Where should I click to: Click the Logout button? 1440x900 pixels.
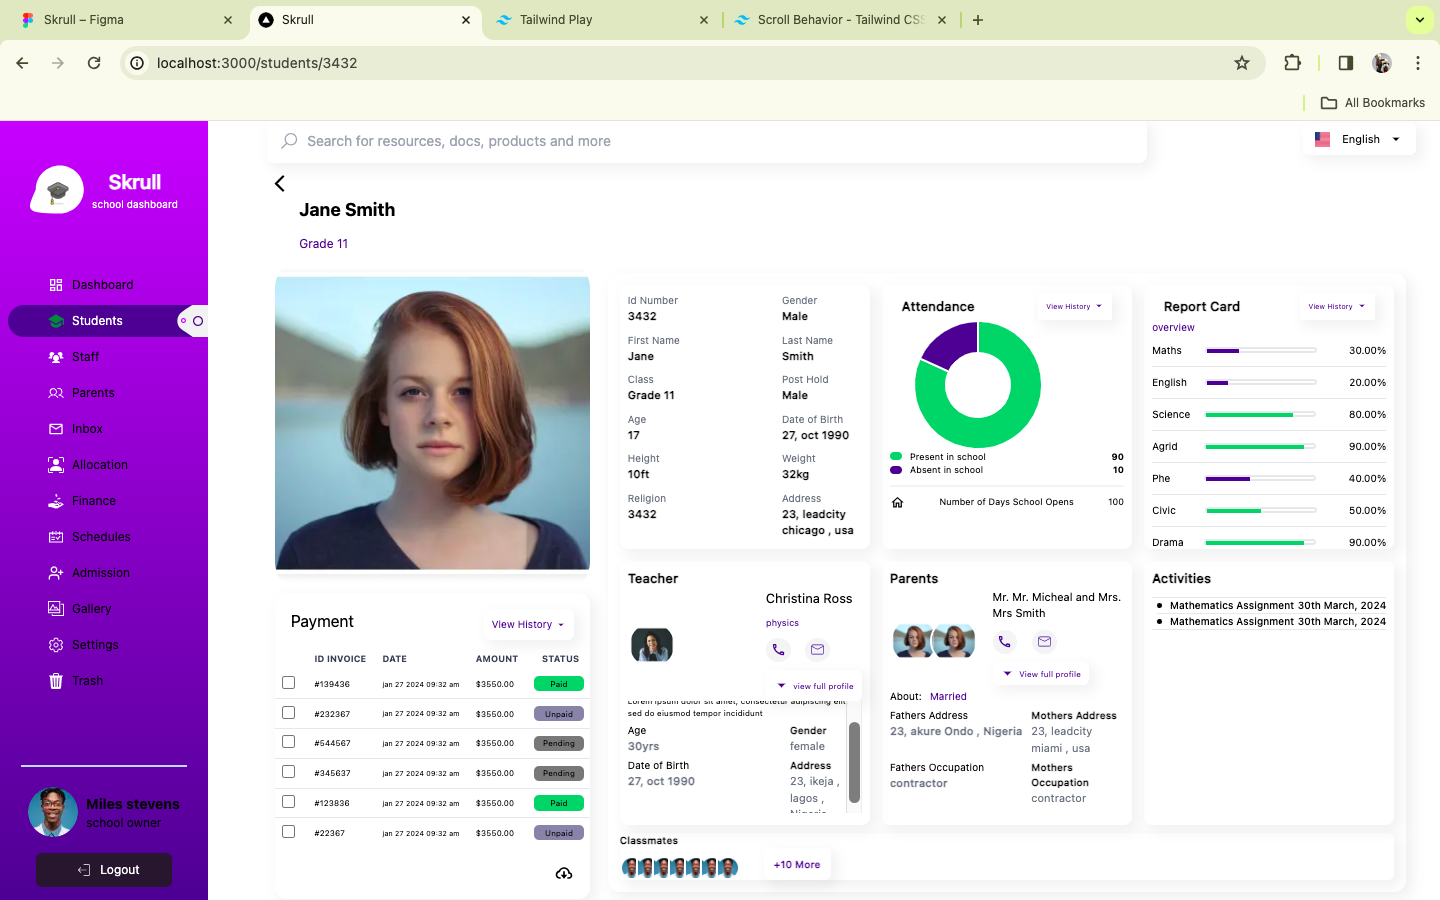pos(104,870)
